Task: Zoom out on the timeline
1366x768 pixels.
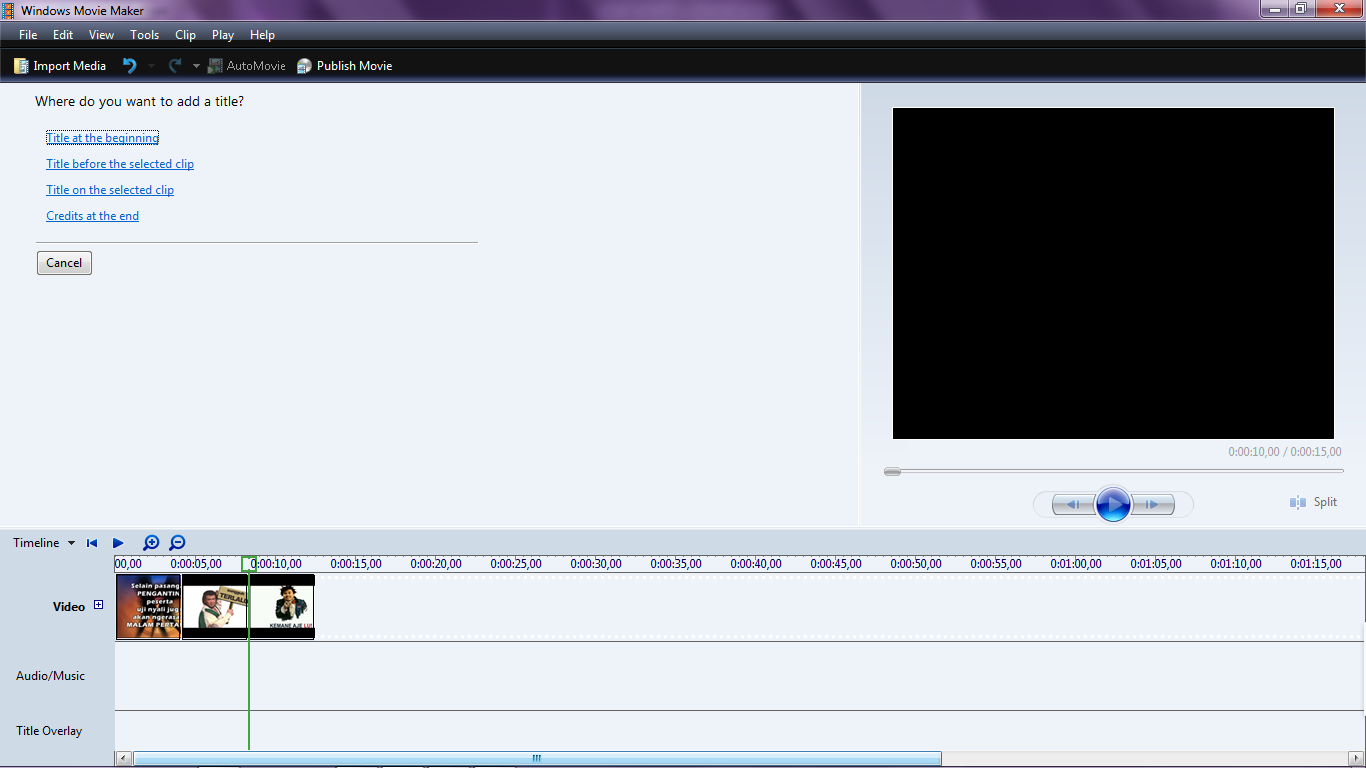Action: tap(177, 542)
